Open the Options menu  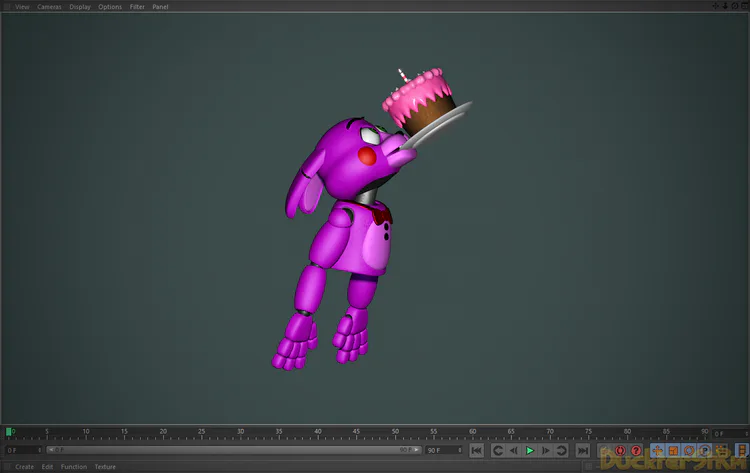click(x=110, y=7)
